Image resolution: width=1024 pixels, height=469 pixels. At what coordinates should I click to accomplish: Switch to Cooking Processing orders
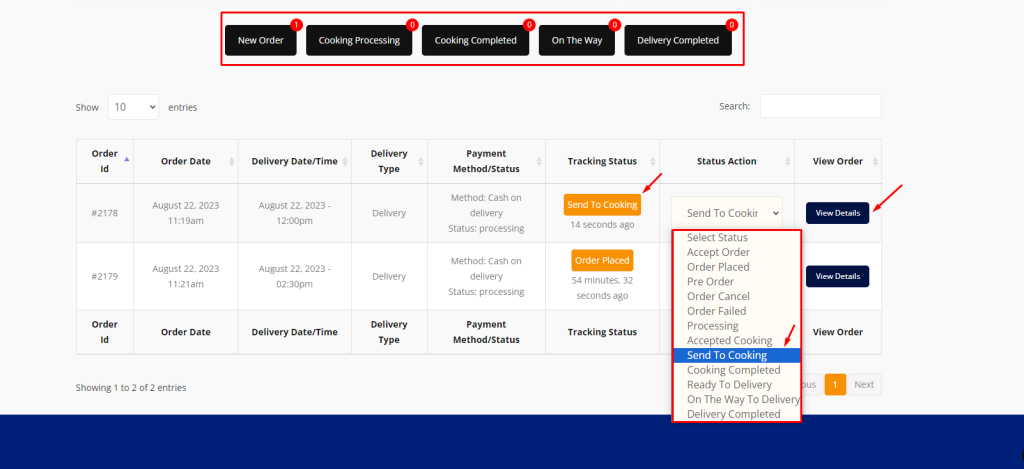click(x=359, y=41)
